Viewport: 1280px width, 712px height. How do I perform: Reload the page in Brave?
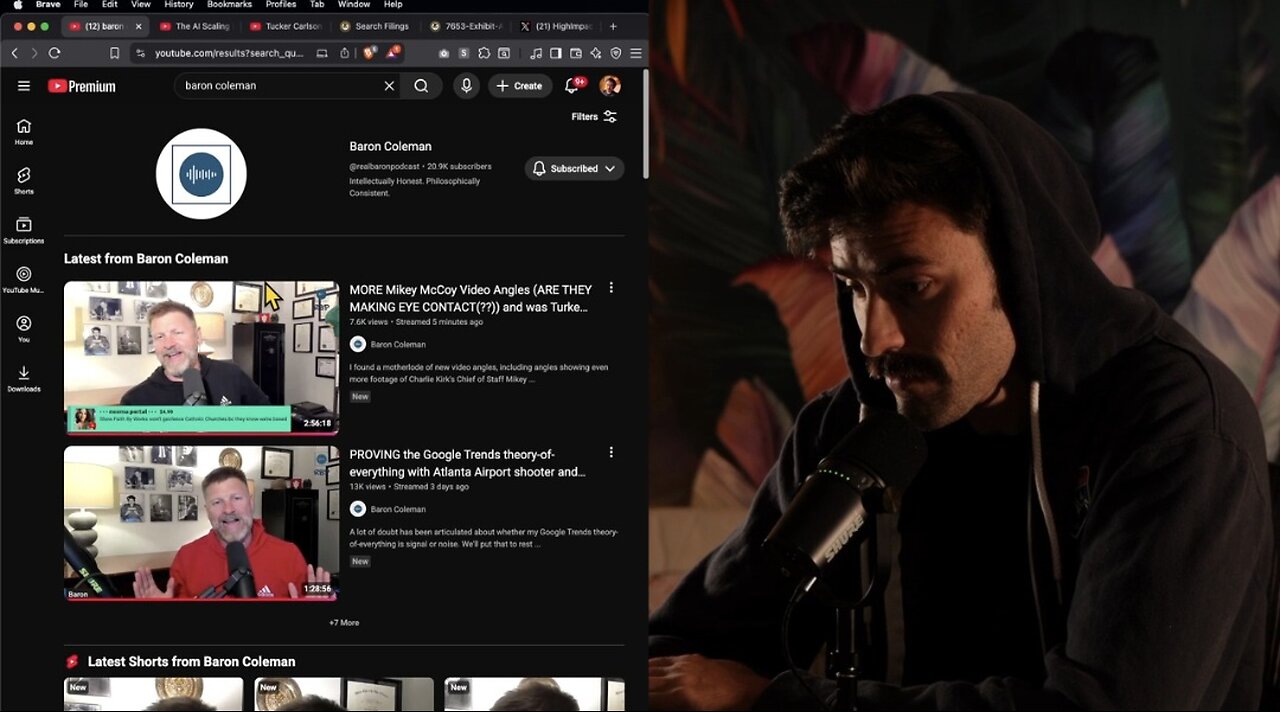coord(54,53)
